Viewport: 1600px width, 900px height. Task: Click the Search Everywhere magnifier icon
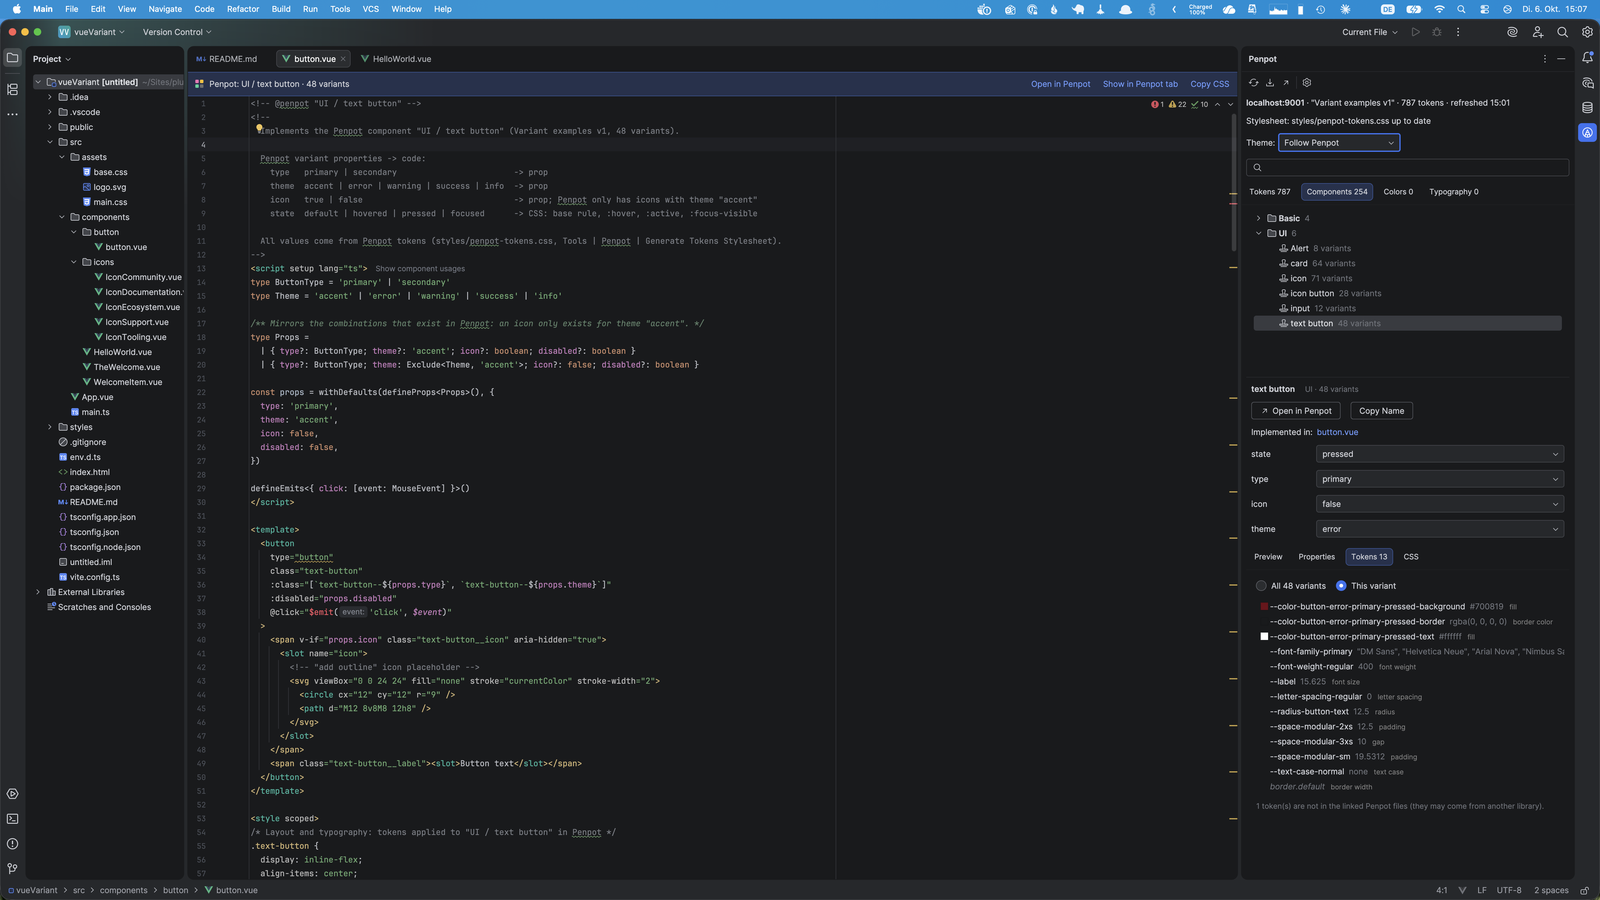pyautogui.click(x=1562, y=32)
